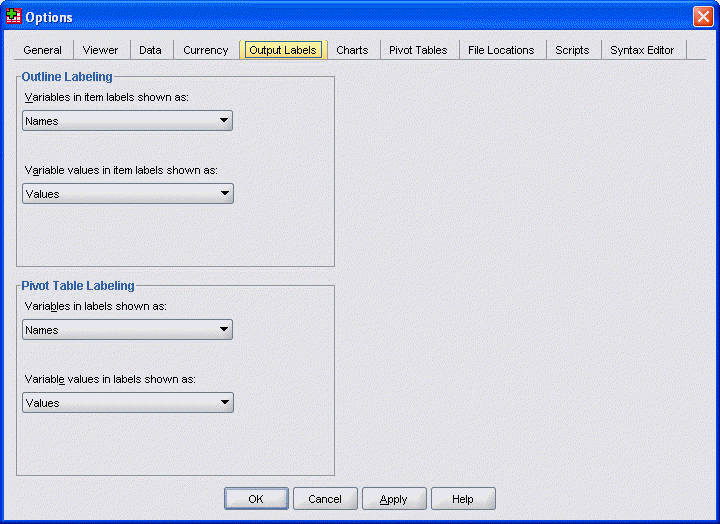This screenshot has width=720, height=524.
Task: Select the Data tab
Action: point(150,50)
